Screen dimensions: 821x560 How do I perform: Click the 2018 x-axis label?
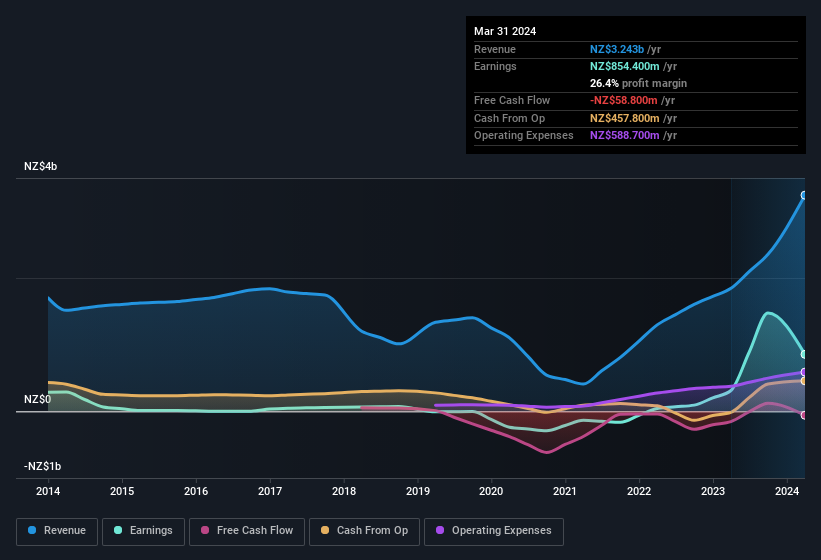tap(344, 491)
